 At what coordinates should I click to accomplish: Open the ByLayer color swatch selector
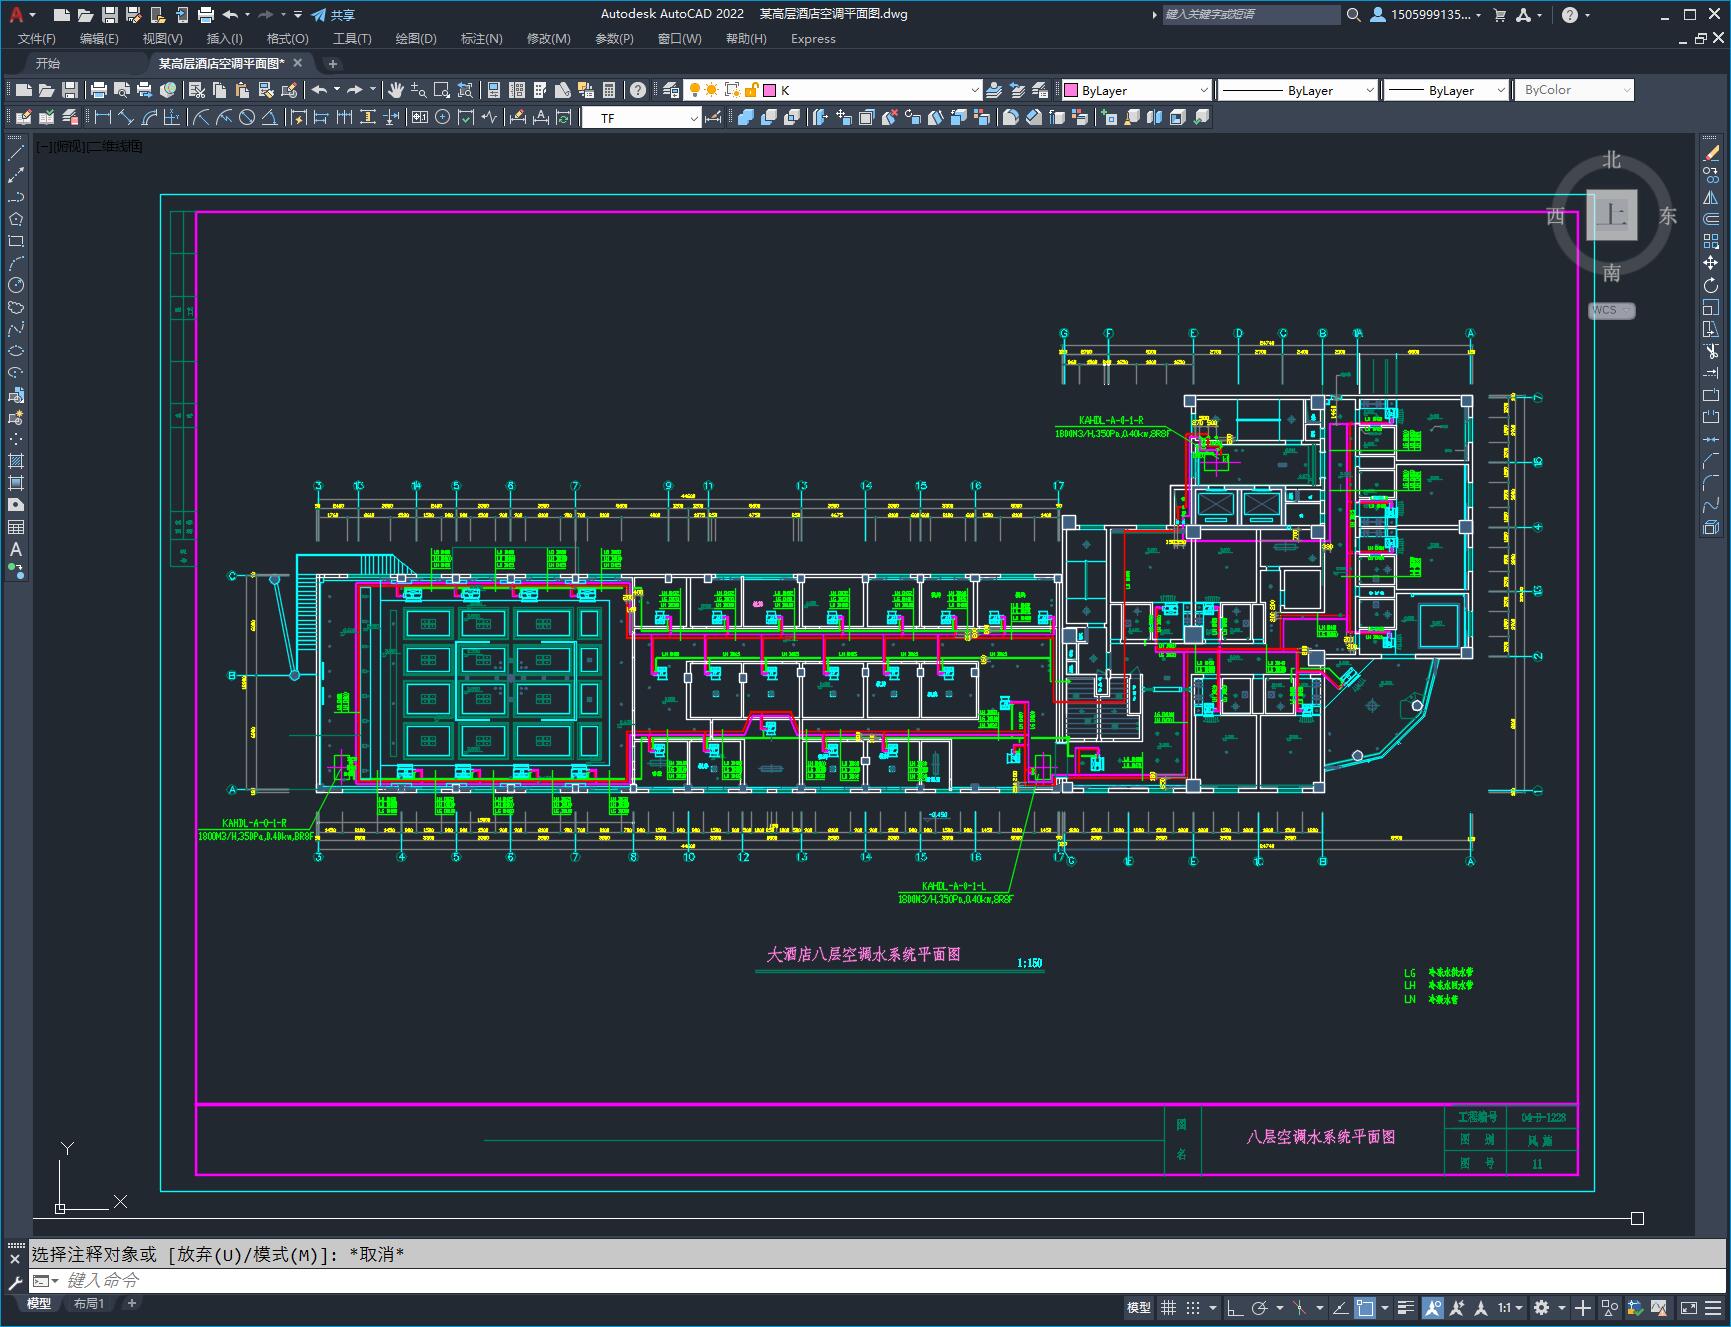pos(1136,90)
